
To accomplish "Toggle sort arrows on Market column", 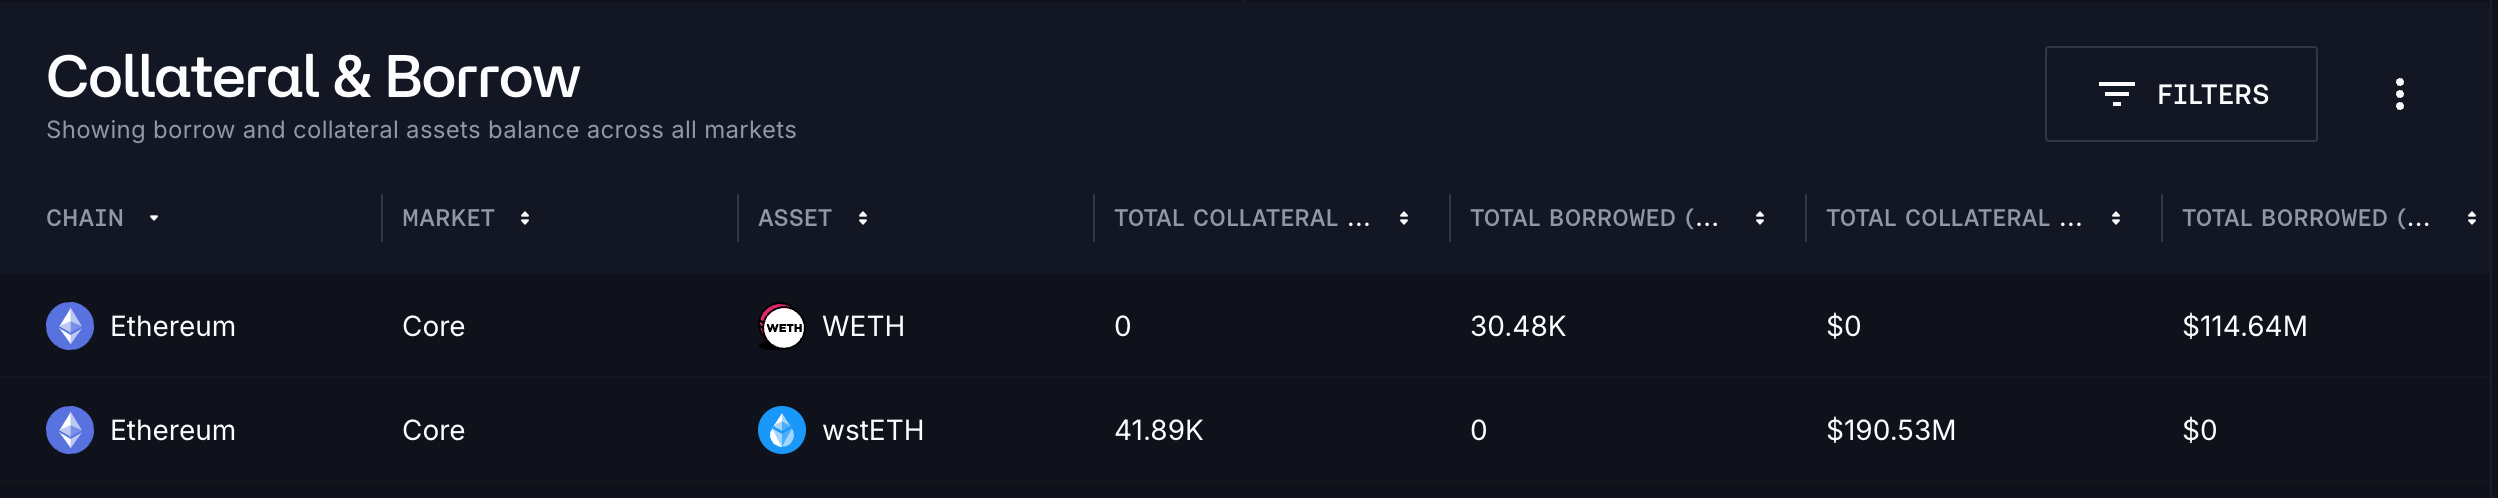I will (525, 218).
